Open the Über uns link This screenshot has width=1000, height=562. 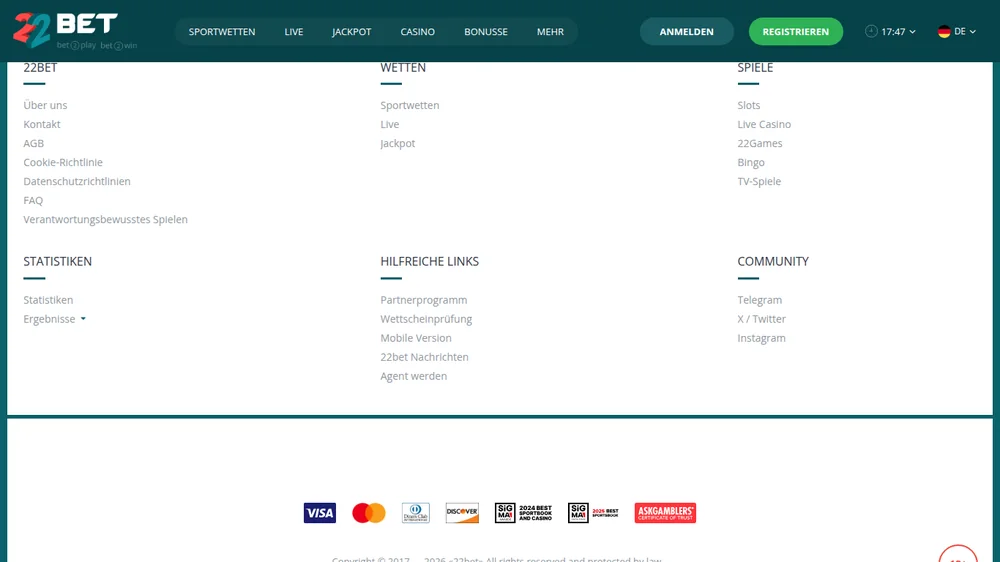[x=45, y=105]
